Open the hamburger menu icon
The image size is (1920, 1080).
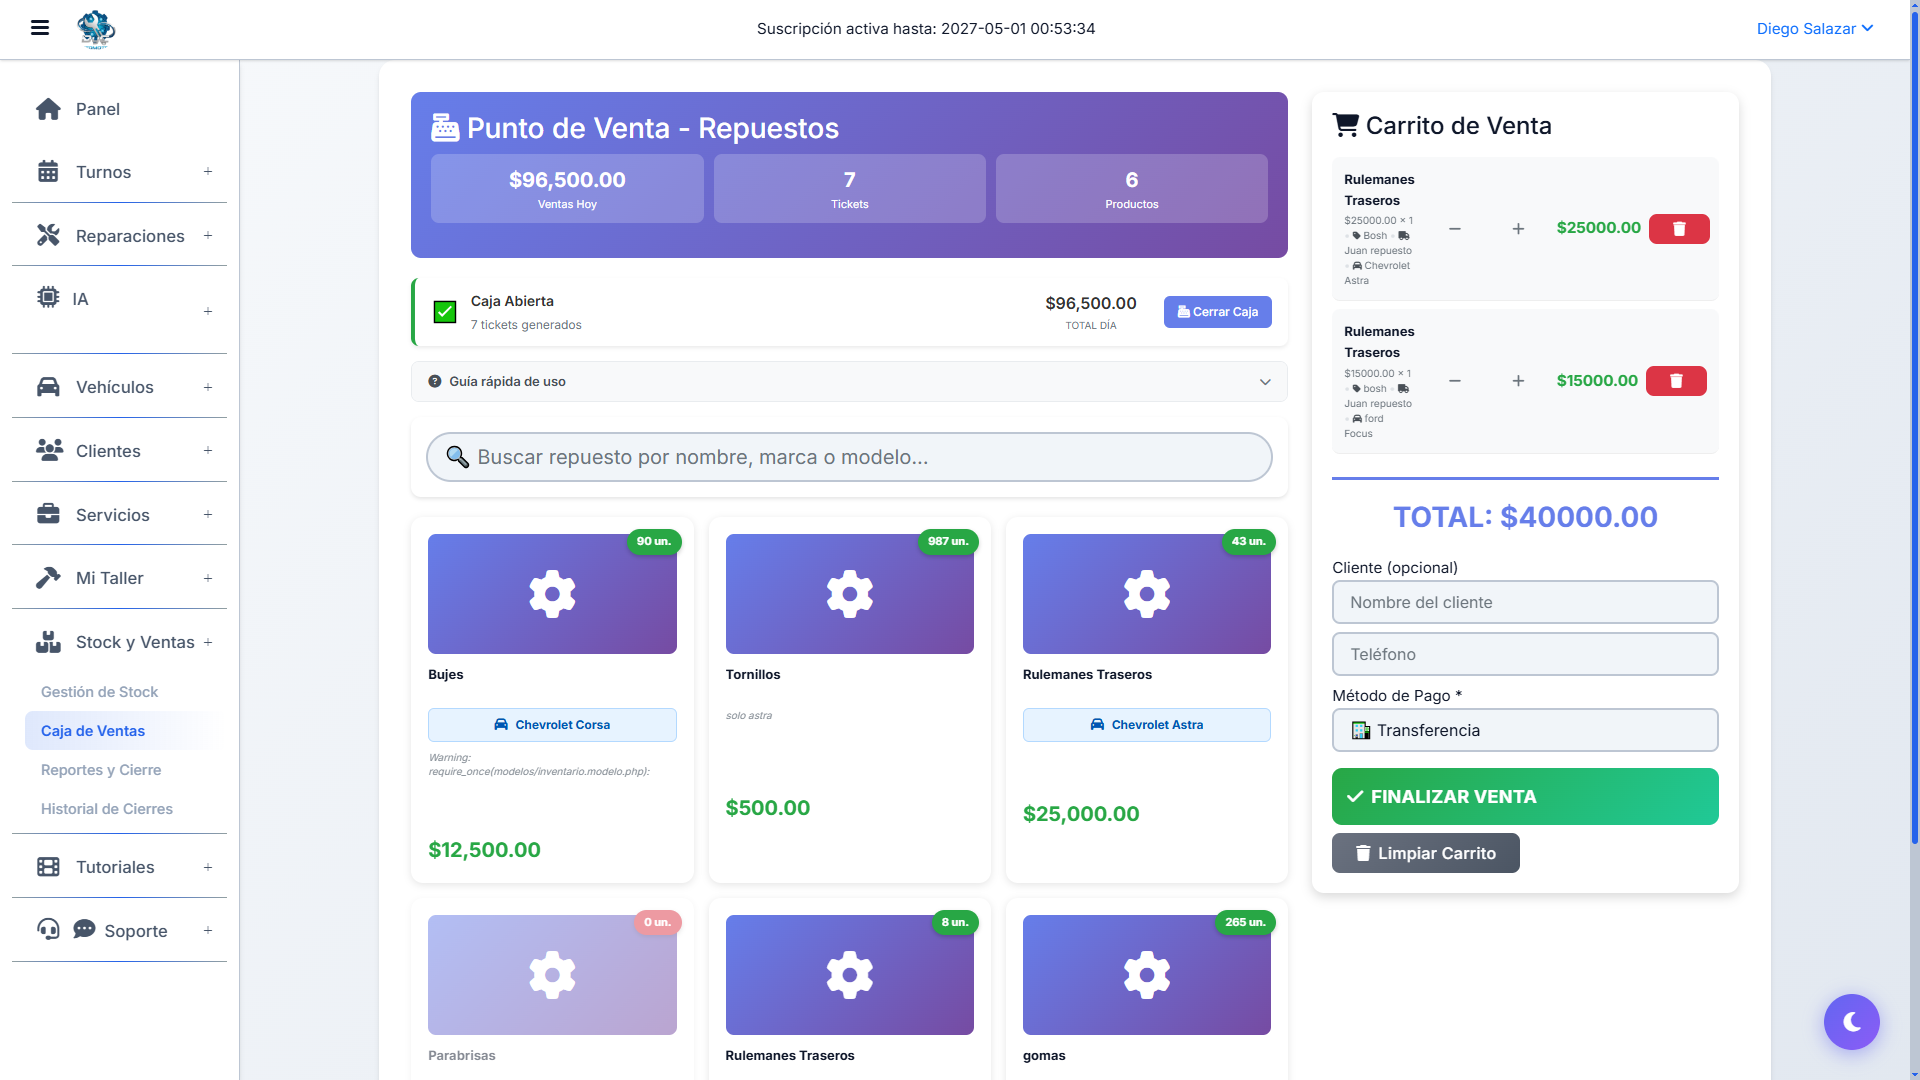click(x=40, y=28)
